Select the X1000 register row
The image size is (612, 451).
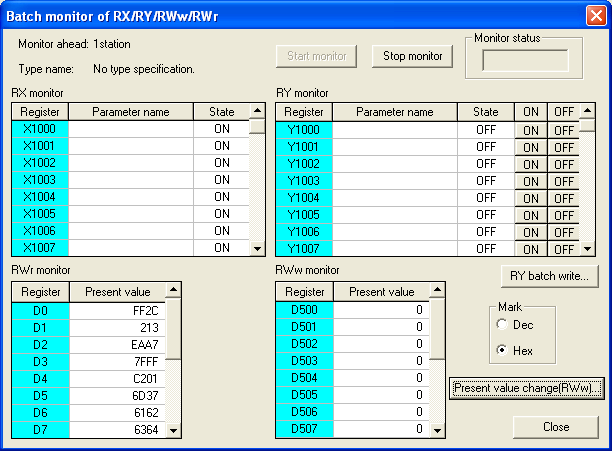(40, 130)
